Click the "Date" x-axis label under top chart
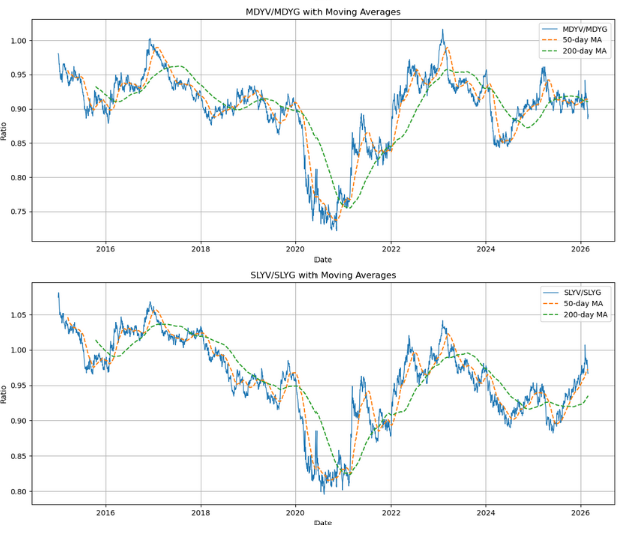The width and height of the screenshot is (630, 534). (320, 260)
